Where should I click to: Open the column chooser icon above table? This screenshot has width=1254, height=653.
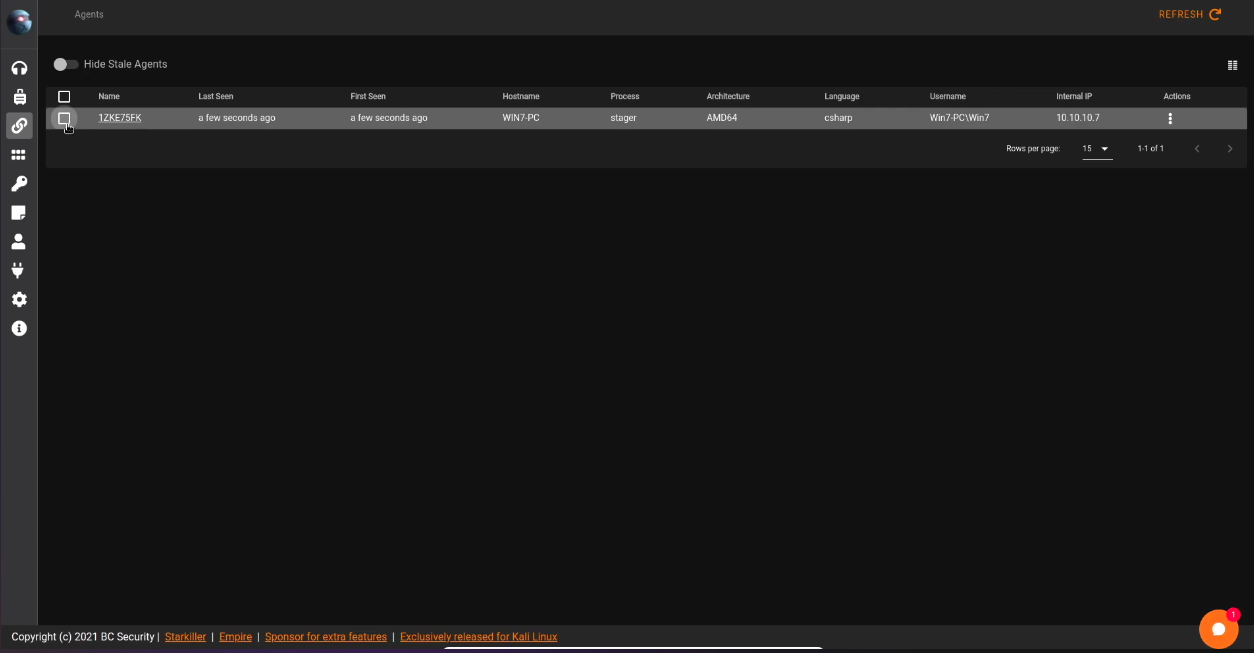(1232, 65)
